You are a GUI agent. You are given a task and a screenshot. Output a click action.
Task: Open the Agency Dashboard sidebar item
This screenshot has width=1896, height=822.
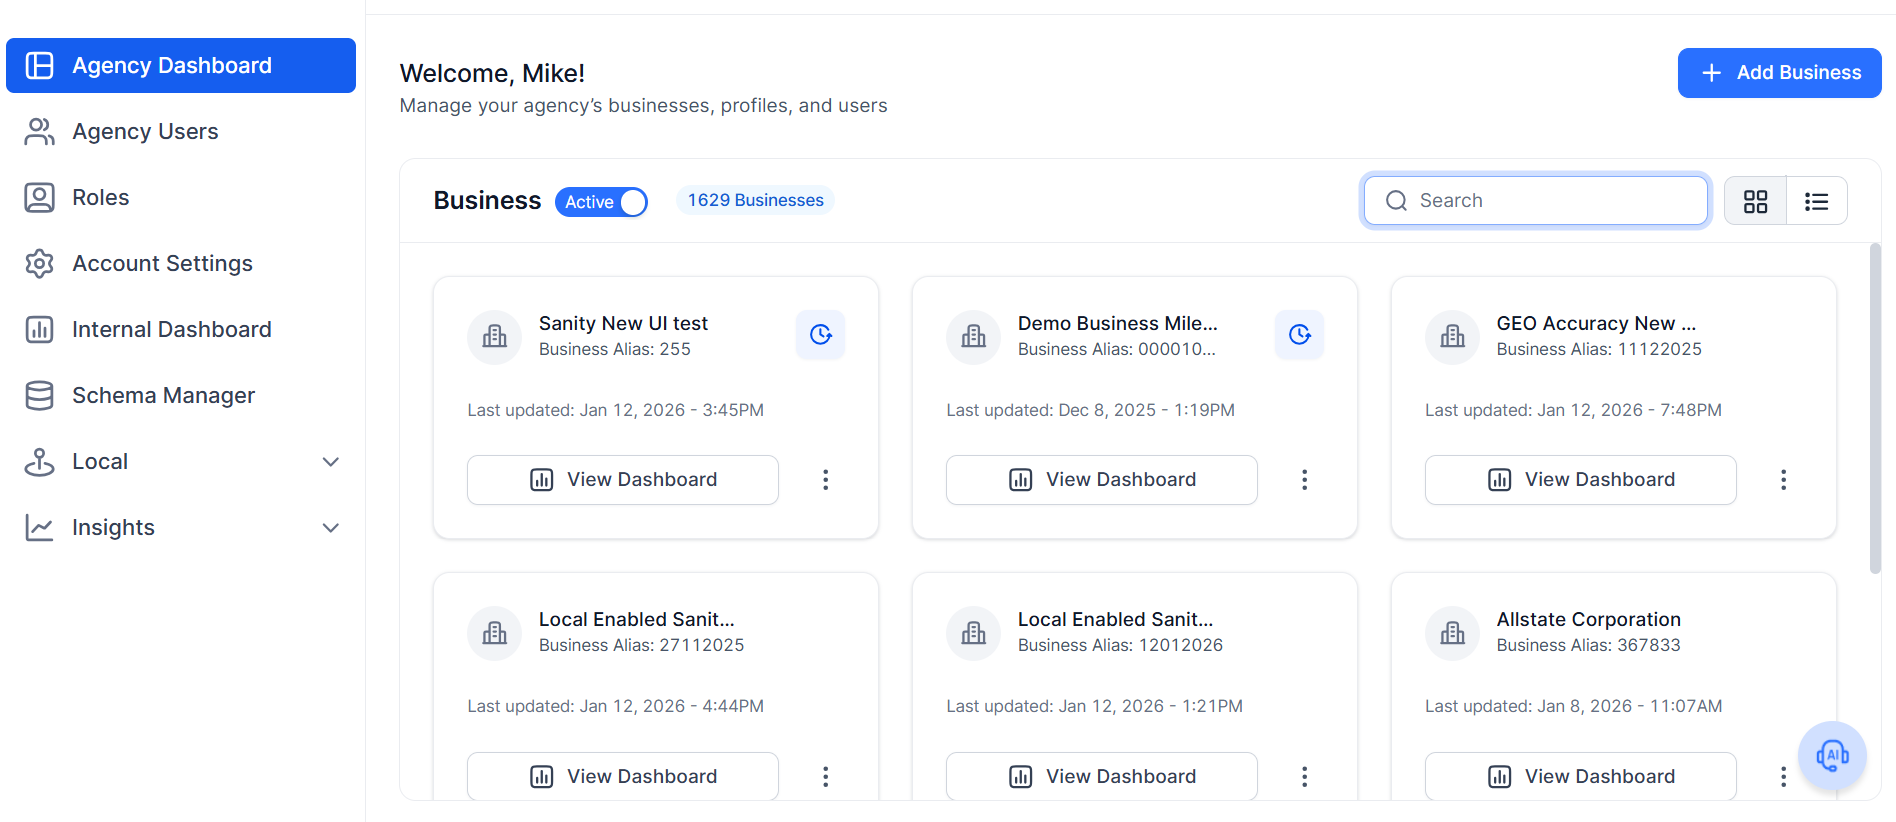pos(181,65)
